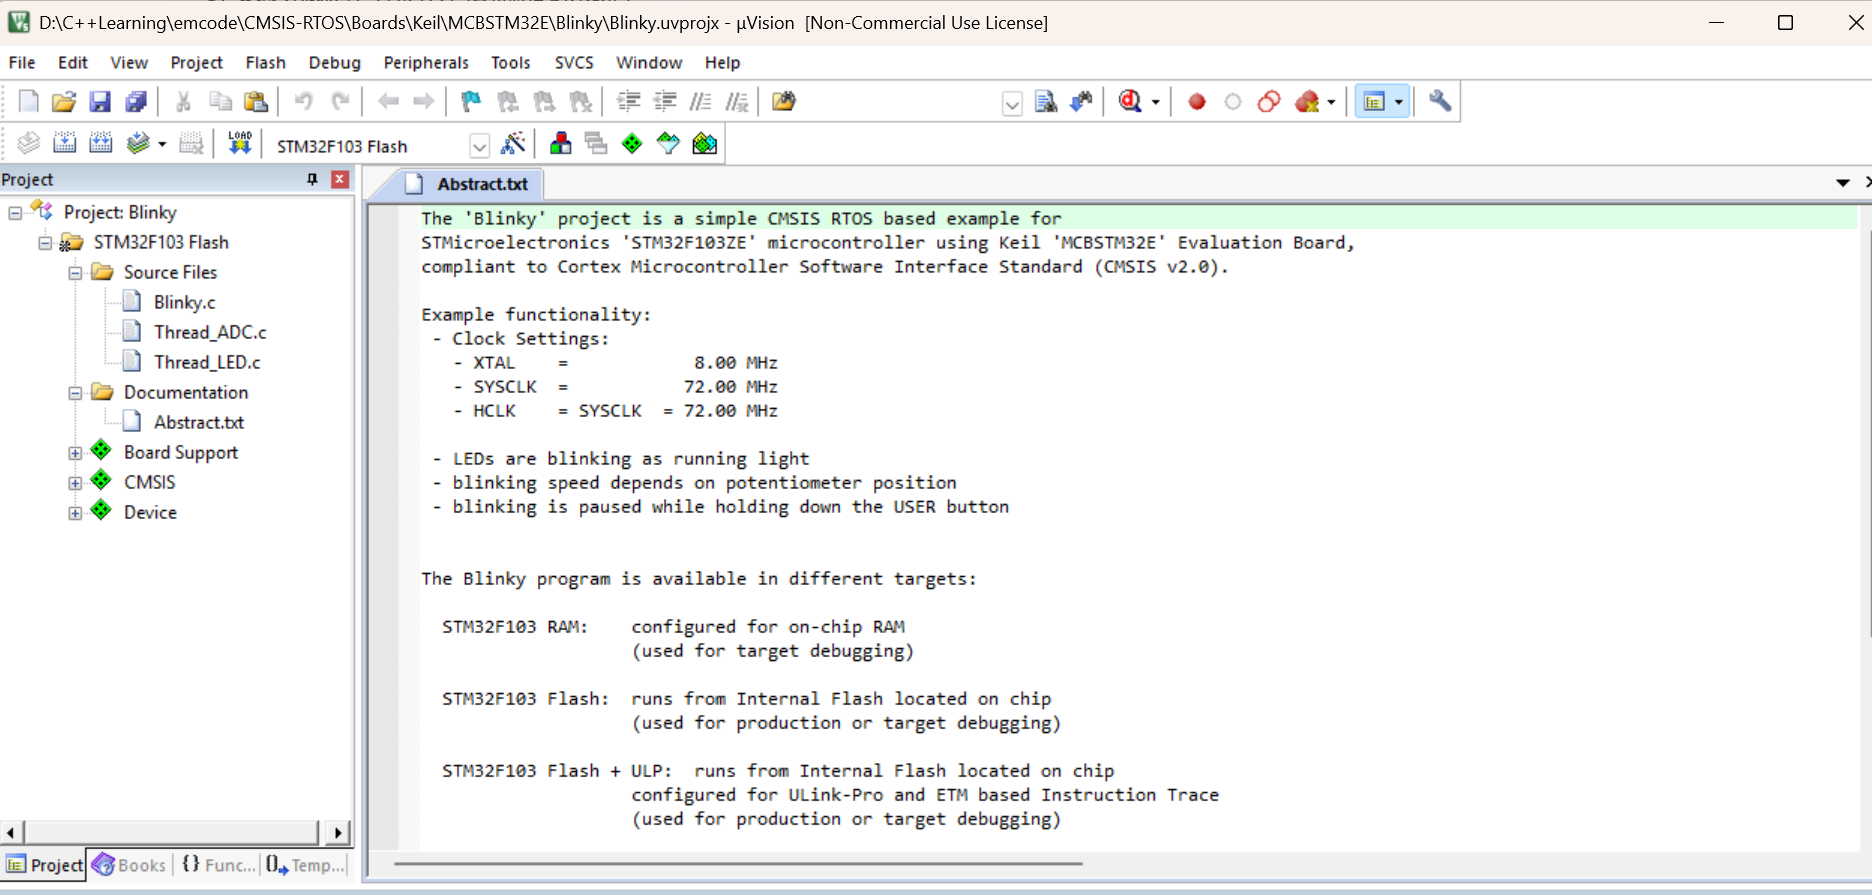Click the Open file folder icon
The width and height of the screenshot is (1872, 895).
click(63, 101)
